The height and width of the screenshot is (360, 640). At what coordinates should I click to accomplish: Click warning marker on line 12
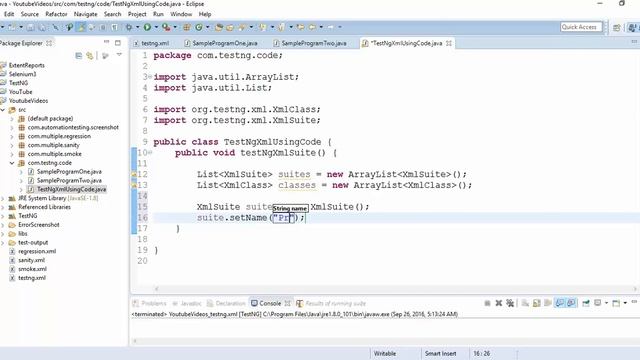coord(134,174)
